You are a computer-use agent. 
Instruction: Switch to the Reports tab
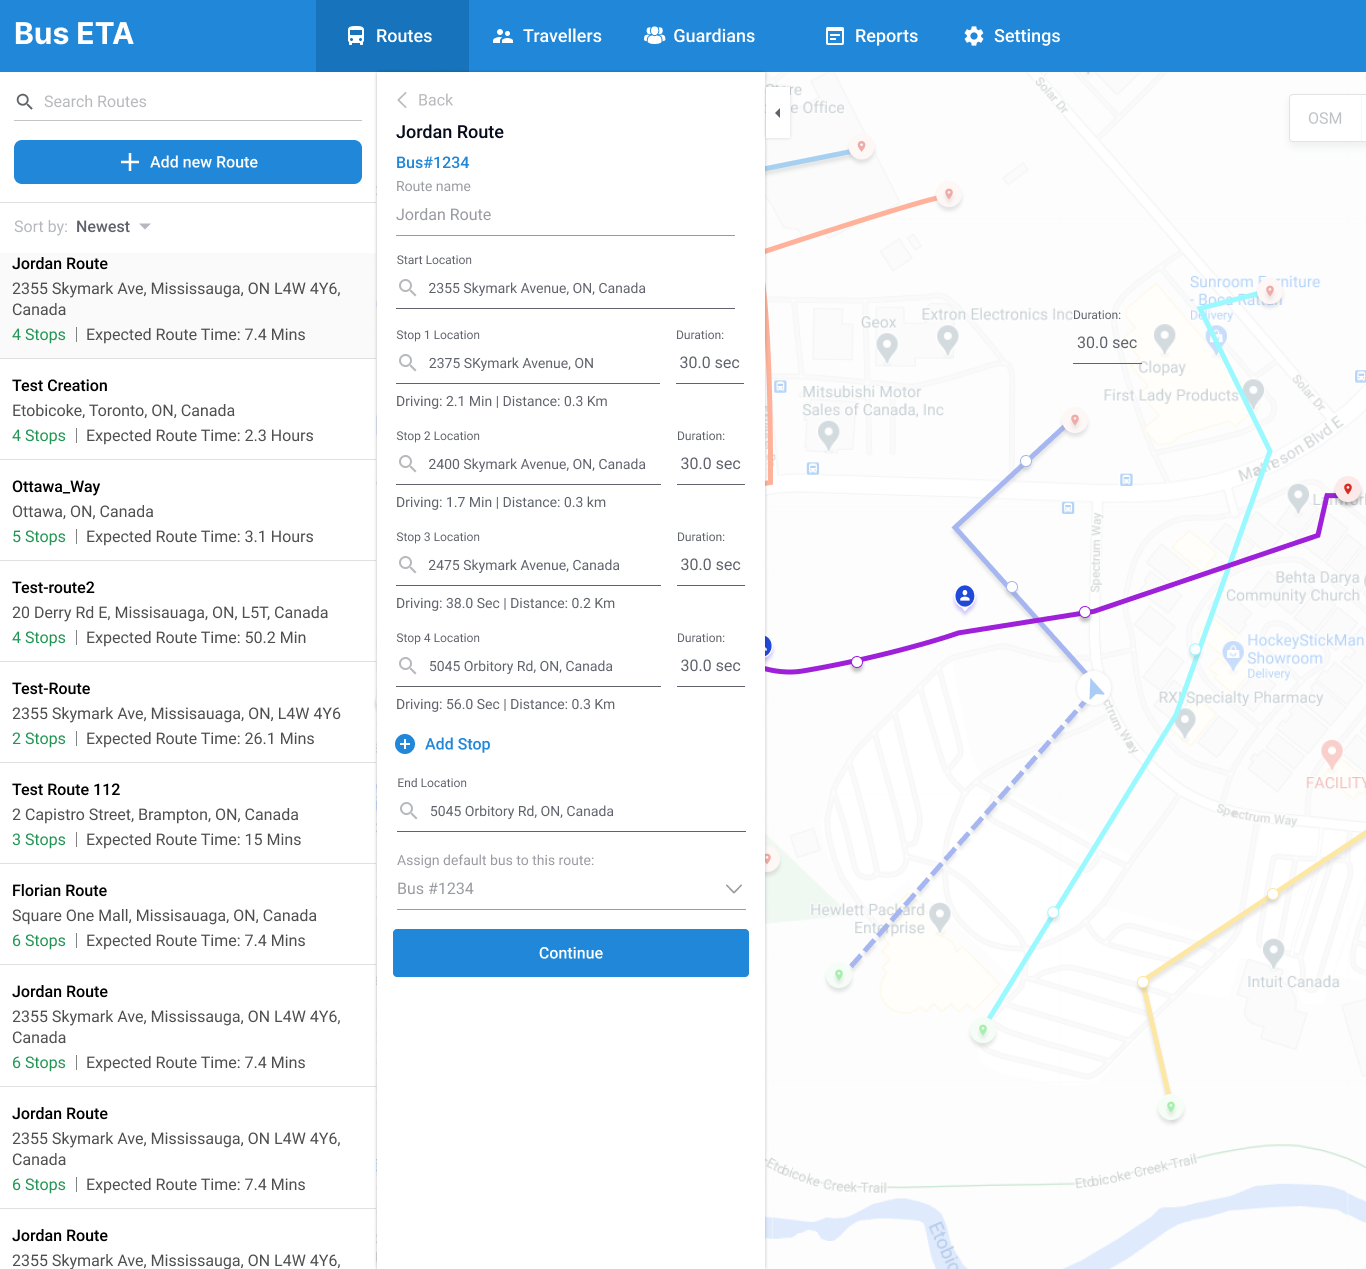point(871,36)
